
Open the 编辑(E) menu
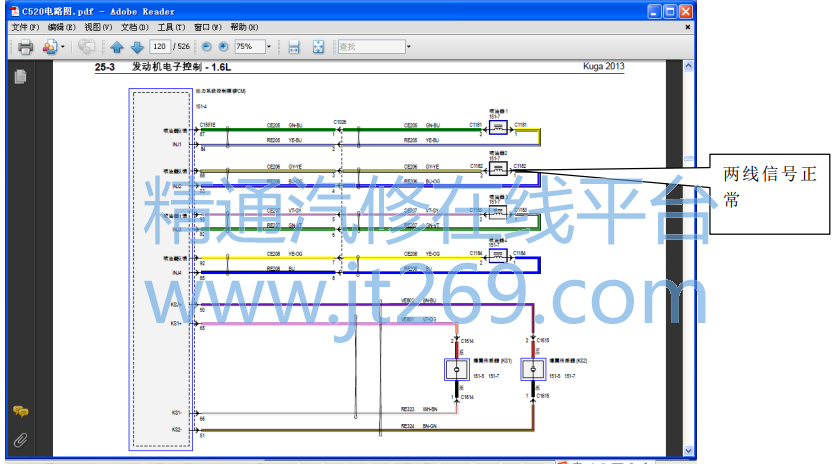point(62,27)
